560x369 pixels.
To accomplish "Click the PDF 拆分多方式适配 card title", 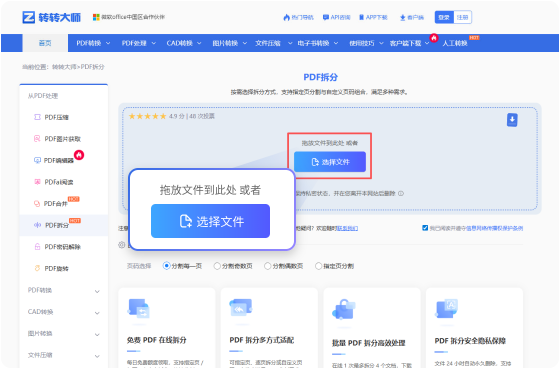I will (x=261, y=340).
